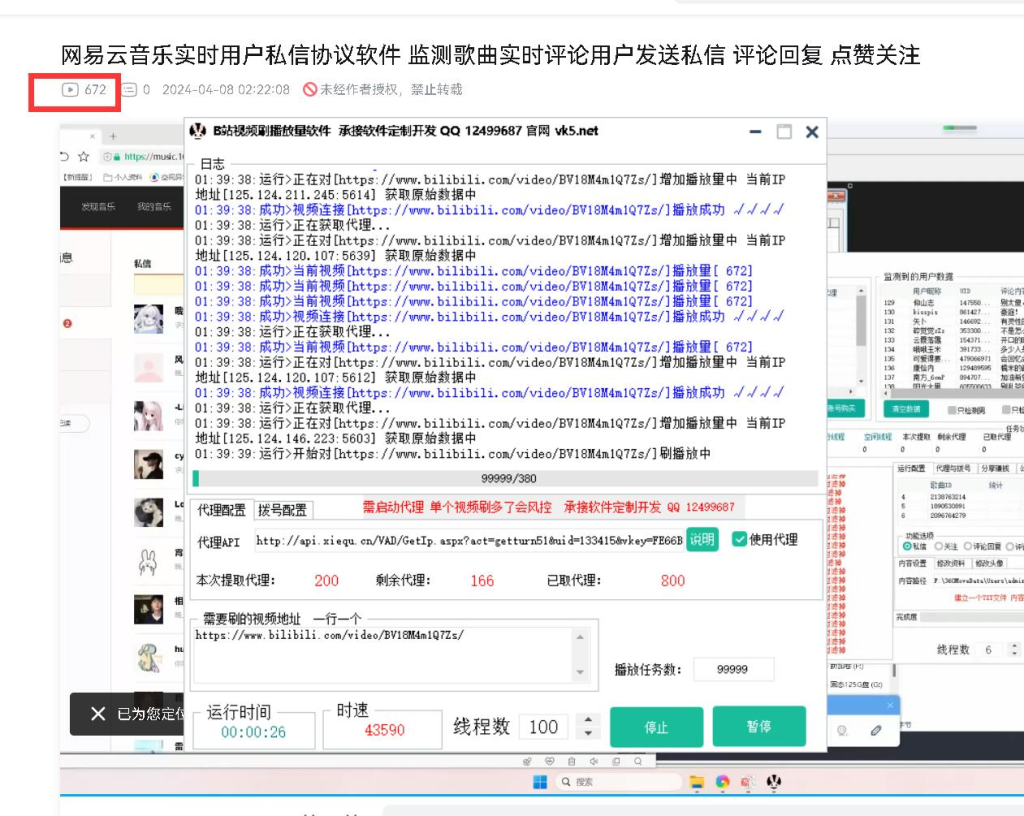Screen dimensions: 1024x816
Task: Click the pencil edit icon in the popup
Action: coord(876,730)
